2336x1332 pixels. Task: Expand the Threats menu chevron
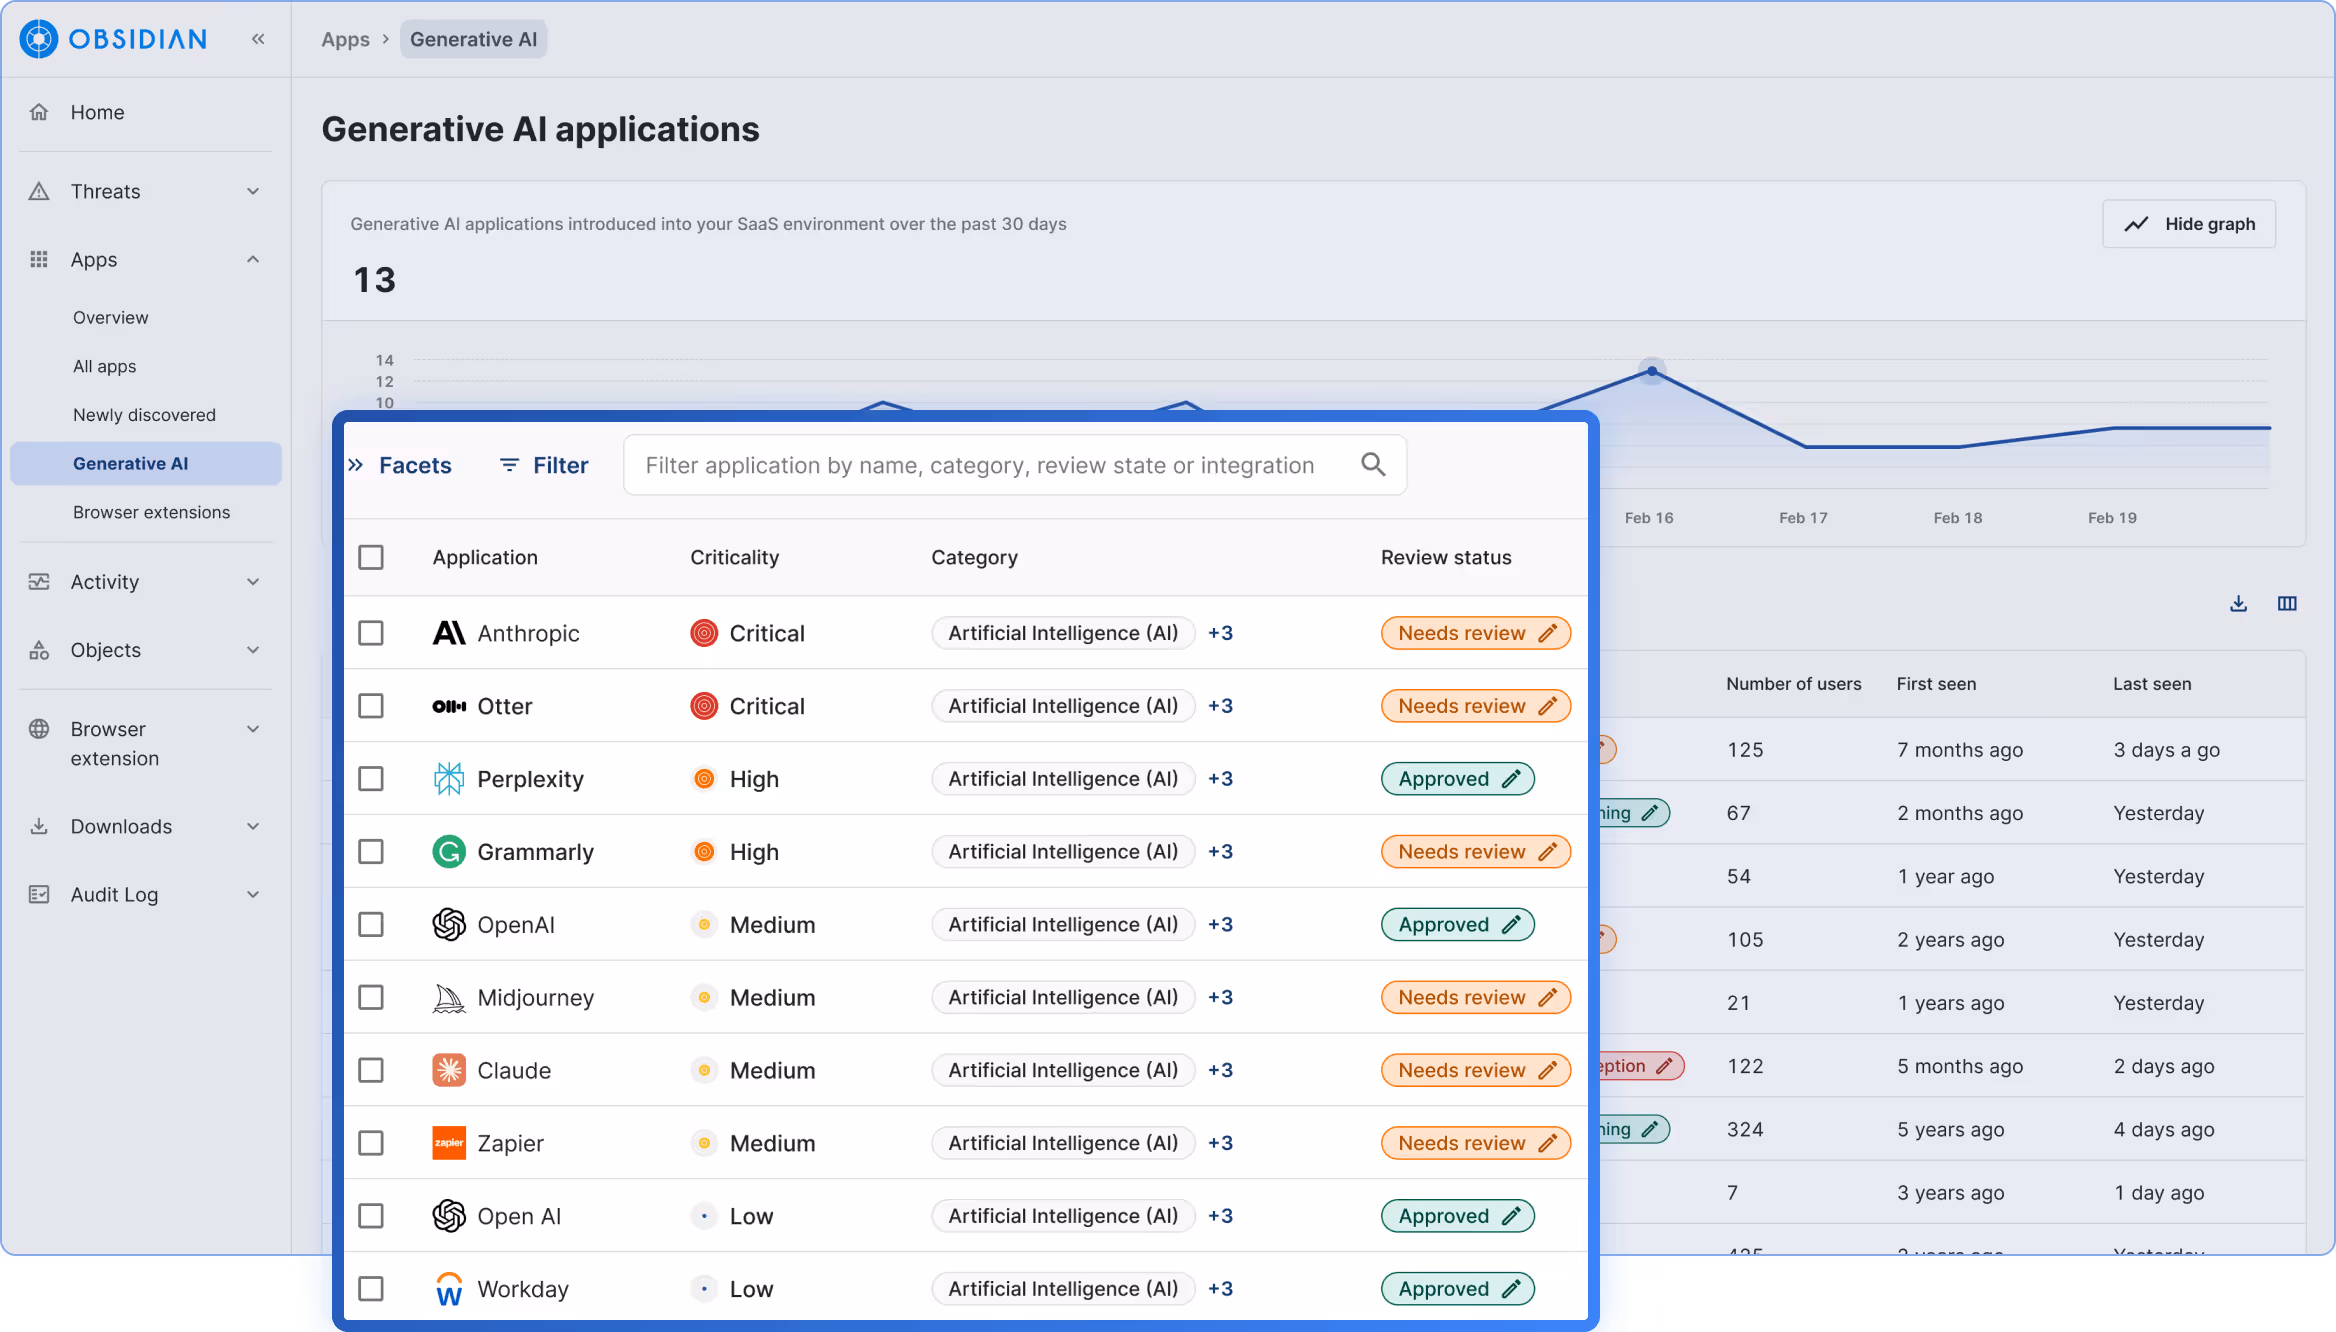pyautogui.click(x=253, y=191)
